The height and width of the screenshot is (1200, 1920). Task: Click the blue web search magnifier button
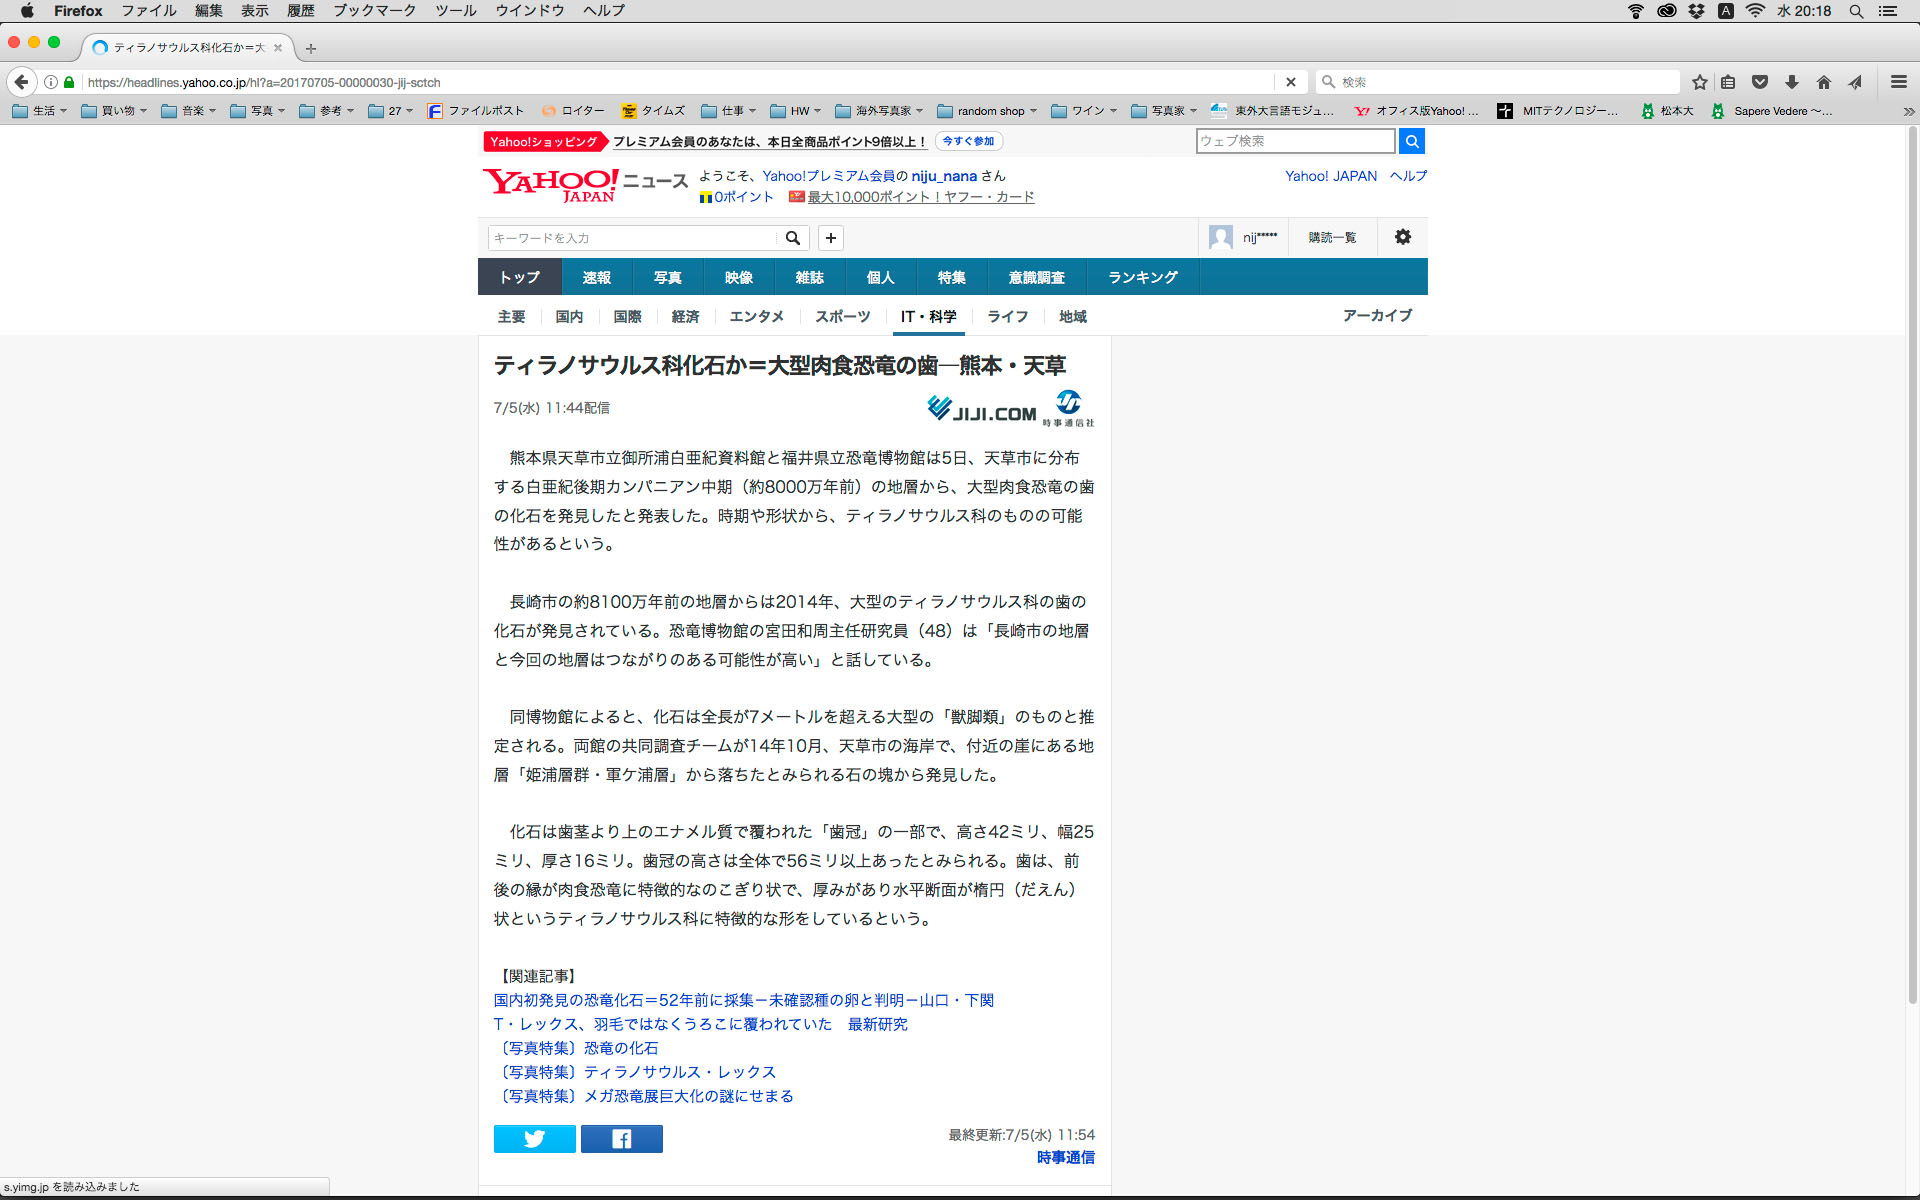[1411, 141]
